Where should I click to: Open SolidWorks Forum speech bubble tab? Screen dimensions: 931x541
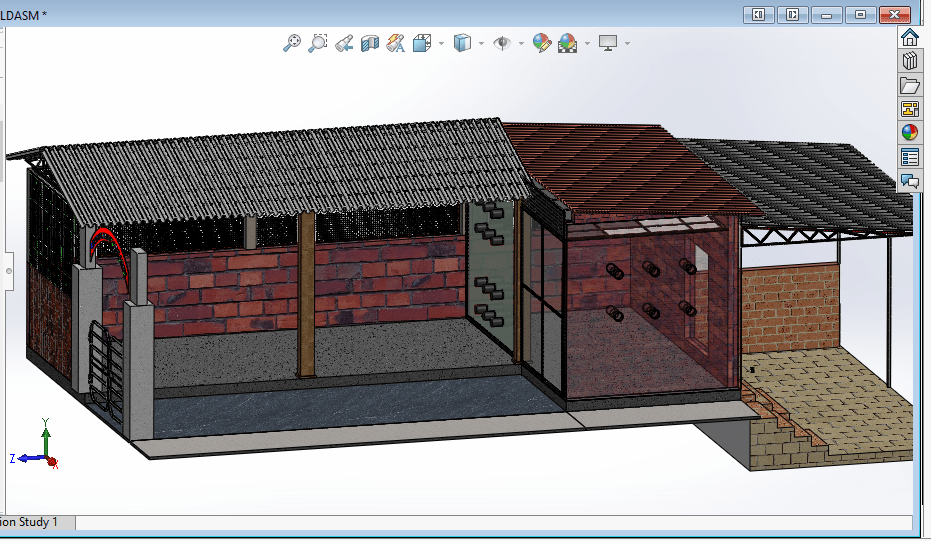point(910,181)
